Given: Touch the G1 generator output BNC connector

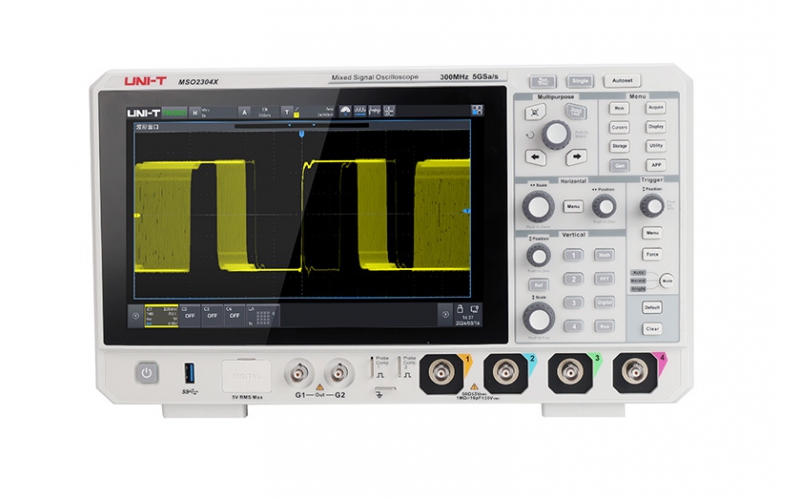Looking at the screenshot, I should (x=299, y=373).
